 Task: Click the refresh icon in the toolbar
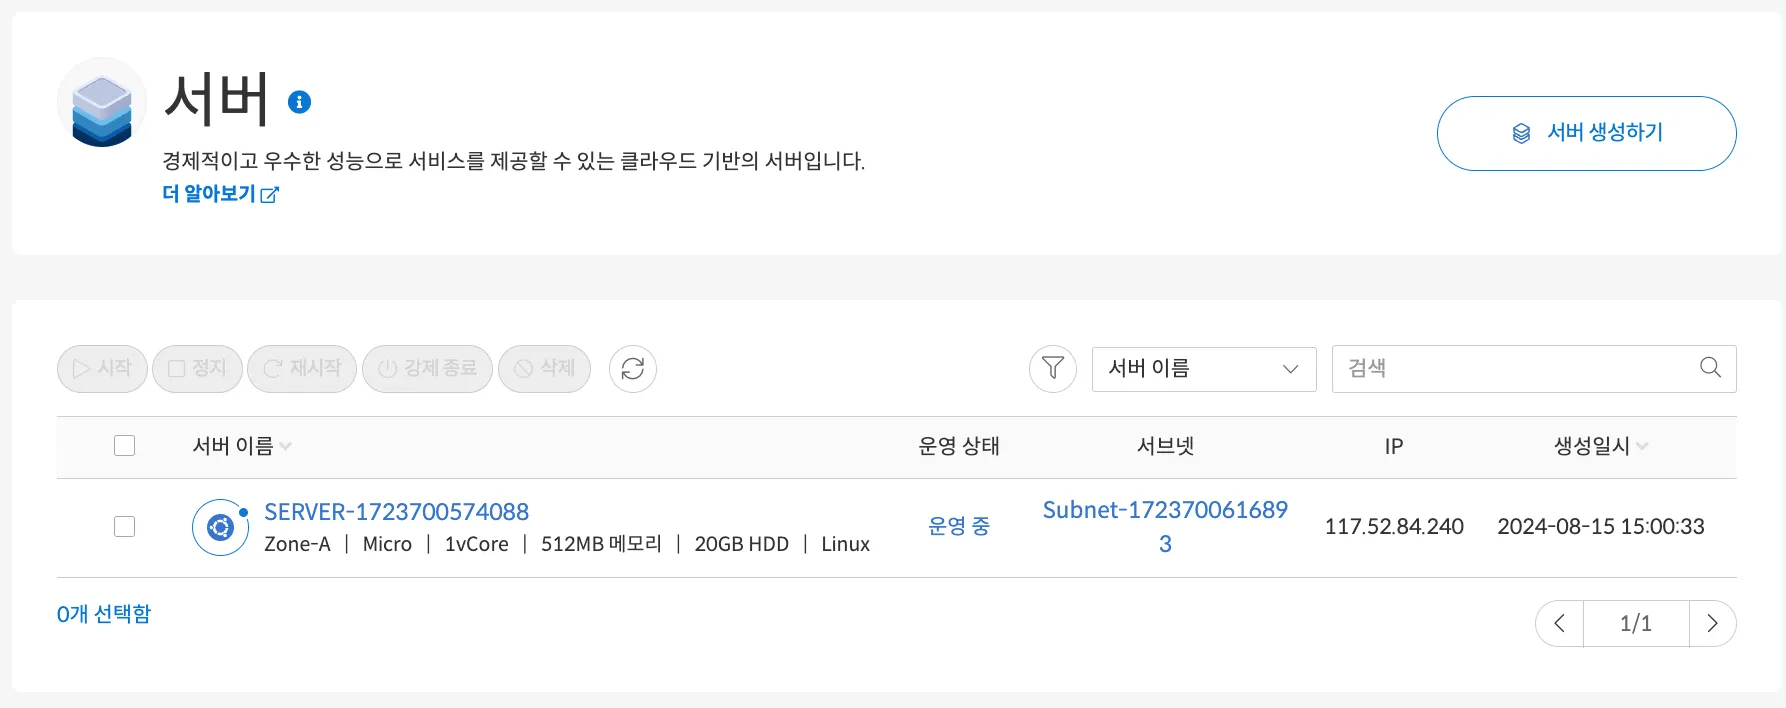click(633, 369)
